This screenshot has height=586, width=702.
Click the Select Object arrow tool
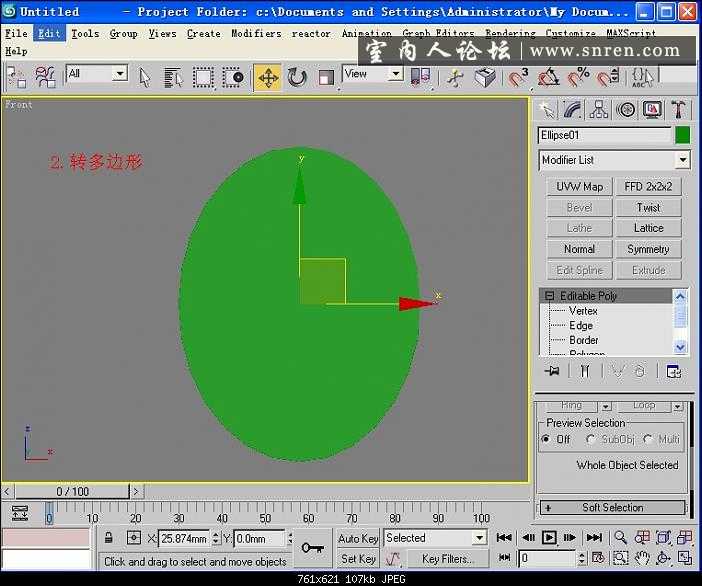[x=145, y=77]
